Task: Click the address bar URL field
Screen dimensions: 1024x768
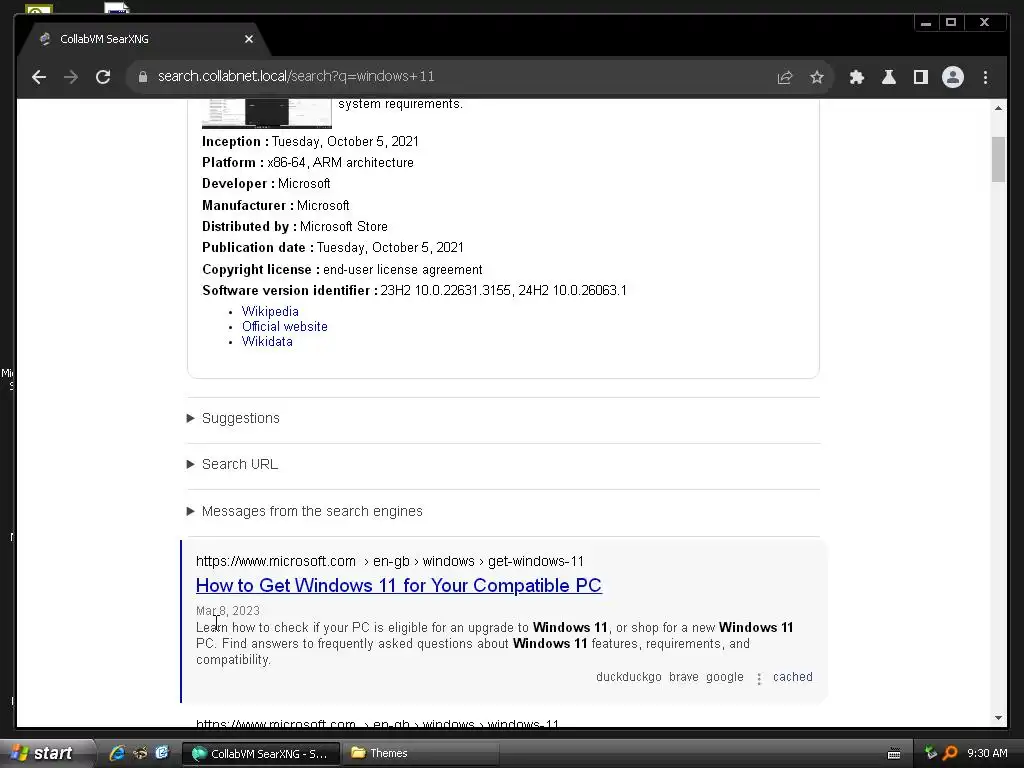Action: (x=457, y=76)
